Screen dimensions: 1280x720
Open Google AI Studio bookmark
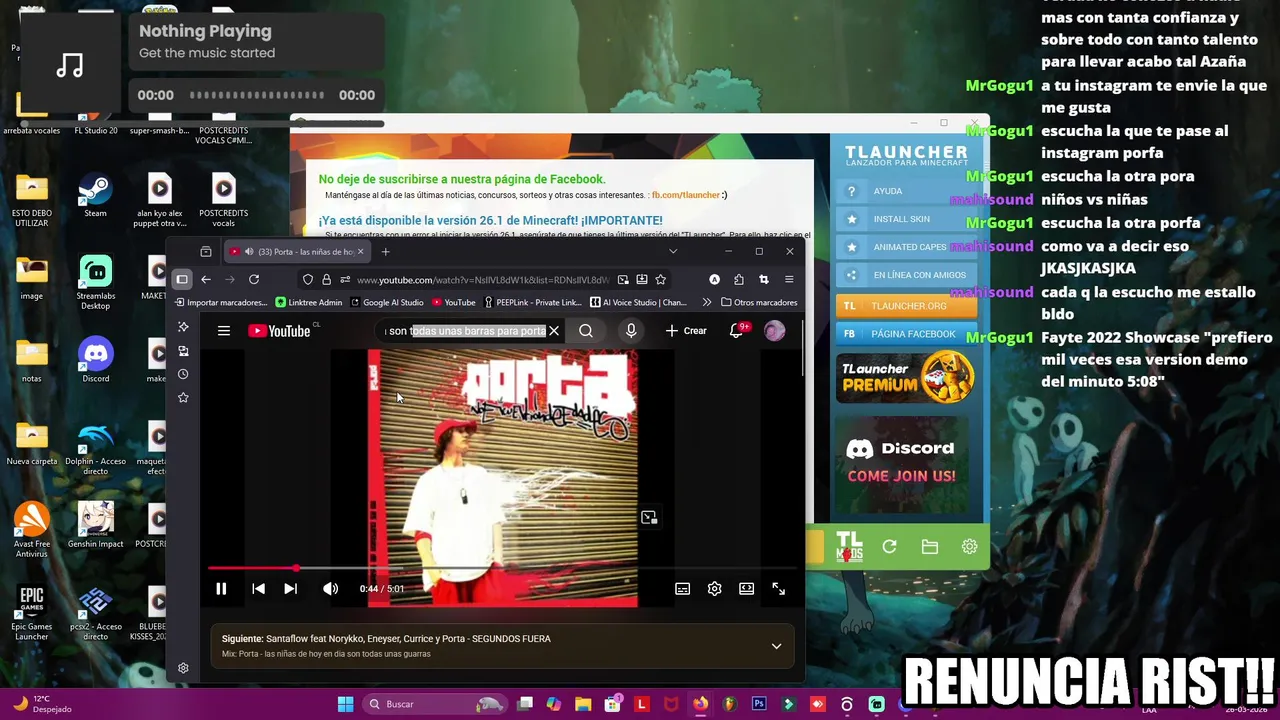pyautogui.click(x=387, y=302)
